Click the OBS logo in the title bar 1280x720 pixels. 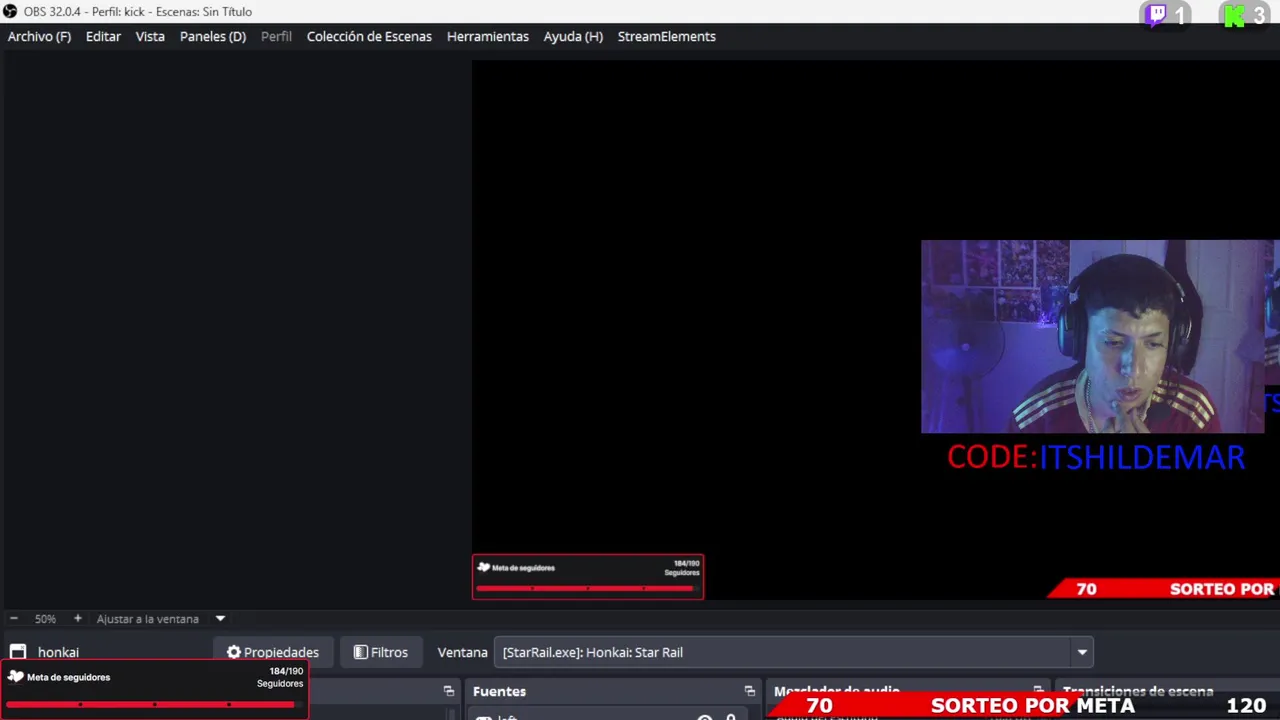pyautogui.click(x=10, y=11)
